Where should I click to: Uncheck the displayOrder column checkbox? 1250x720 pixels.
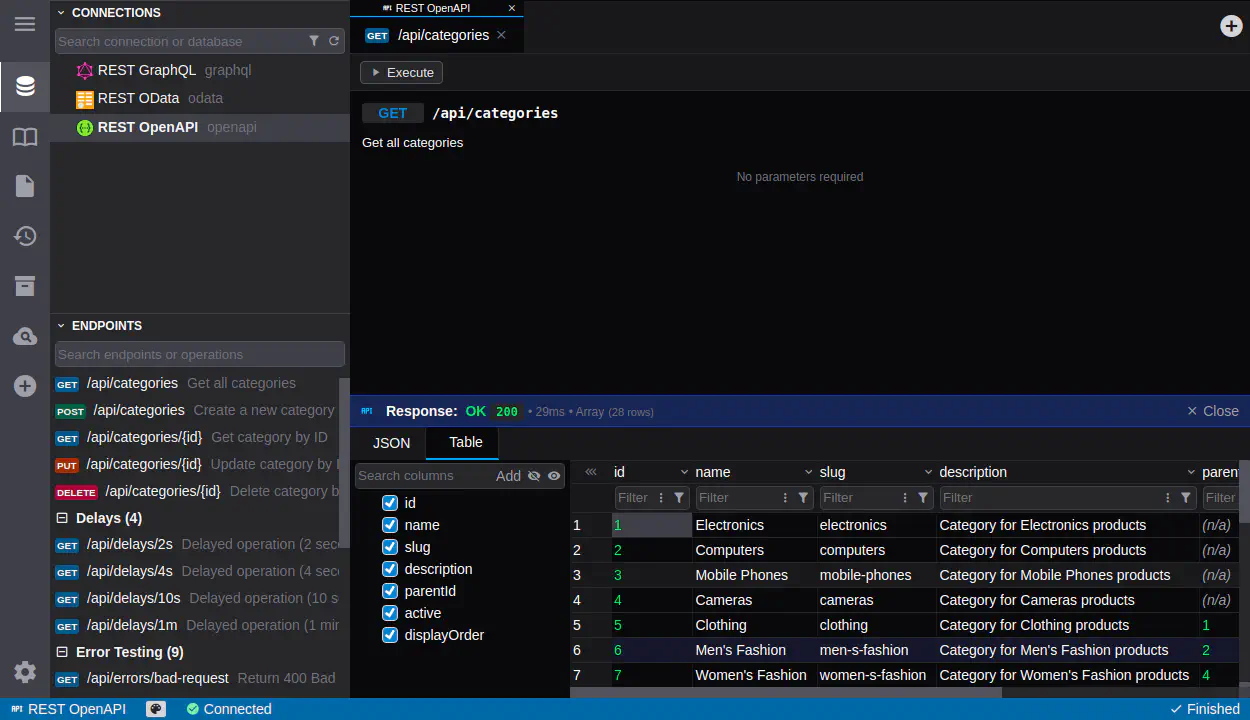click(x=390, y=635)
